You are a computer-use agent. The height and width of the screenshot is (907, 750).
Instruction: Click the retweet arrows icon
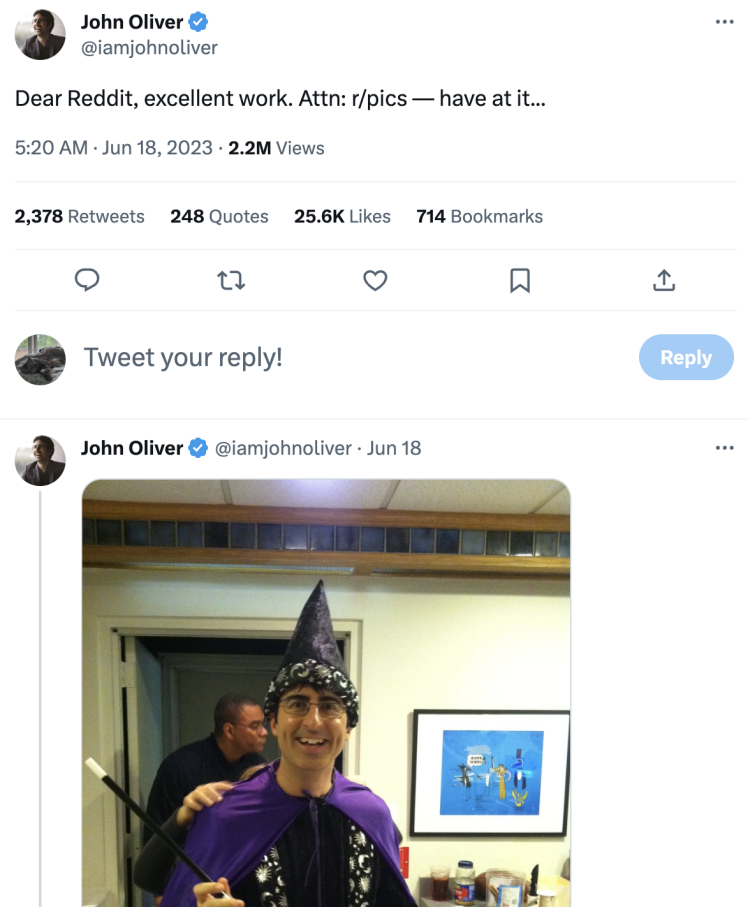click(x=231, y=281)
